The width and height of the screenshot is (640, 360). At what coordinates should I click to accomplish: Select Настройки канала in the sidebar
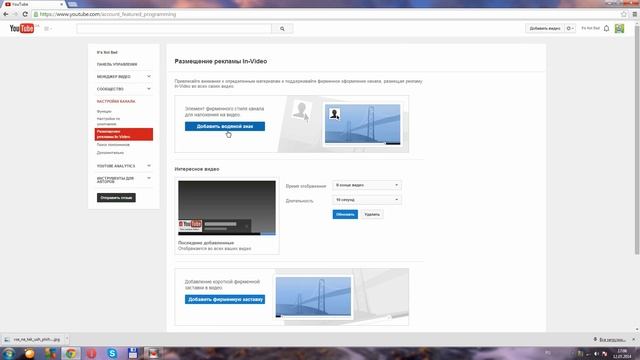pos(116,101)
